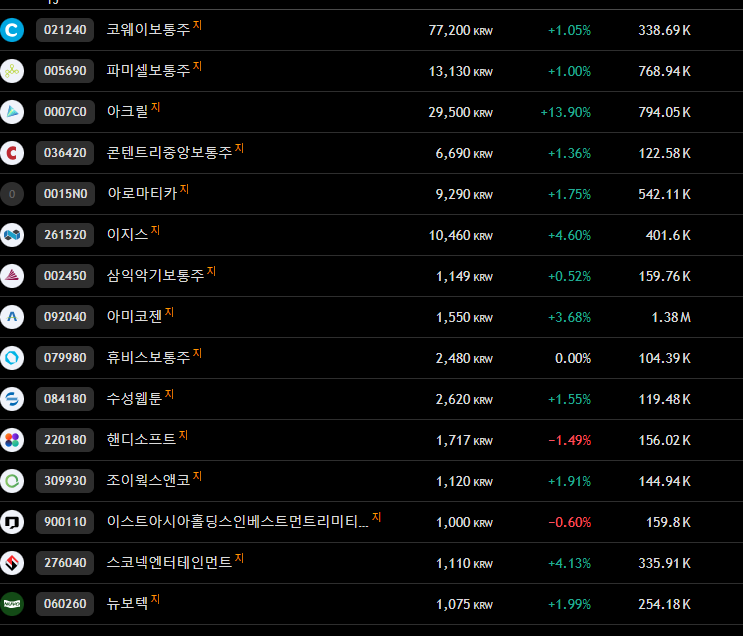Click the 수성웹툰 logo icon
Screen dimensions: 743x636
12,399
